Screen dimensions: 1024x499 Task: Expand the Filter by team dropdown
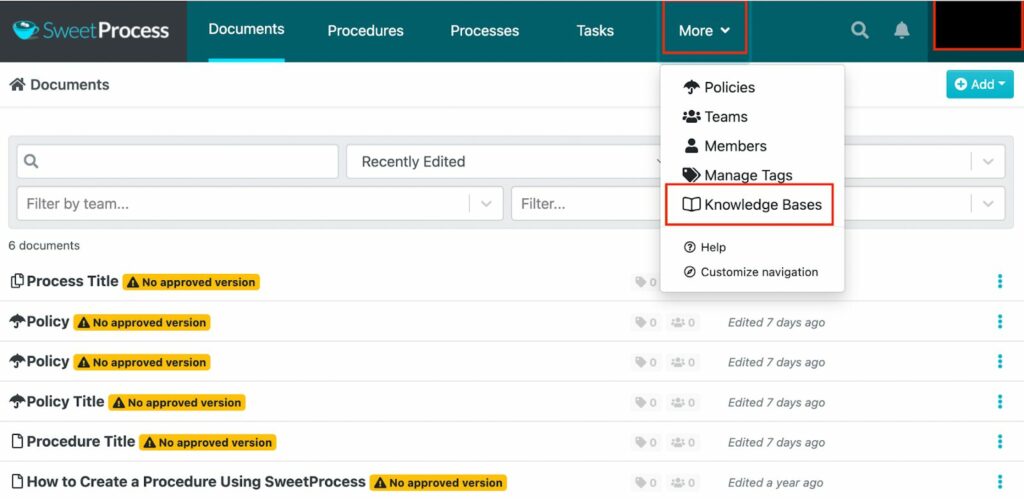[x=486, y=203]
